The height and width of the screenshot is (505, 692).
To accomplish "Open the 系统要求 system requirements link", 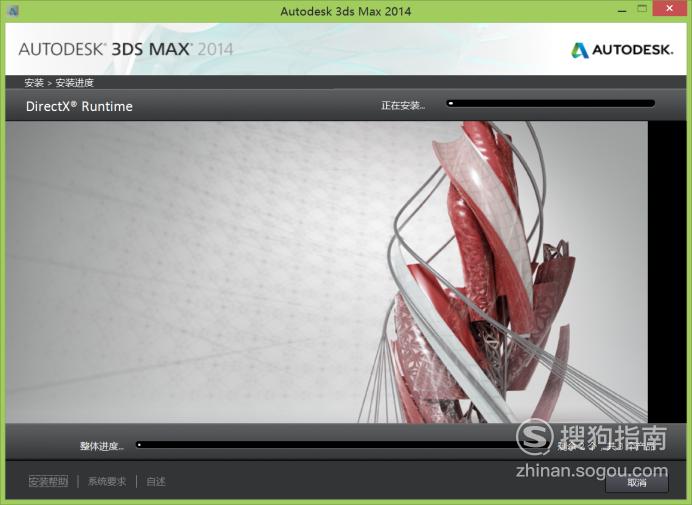I will pos(107,481).
